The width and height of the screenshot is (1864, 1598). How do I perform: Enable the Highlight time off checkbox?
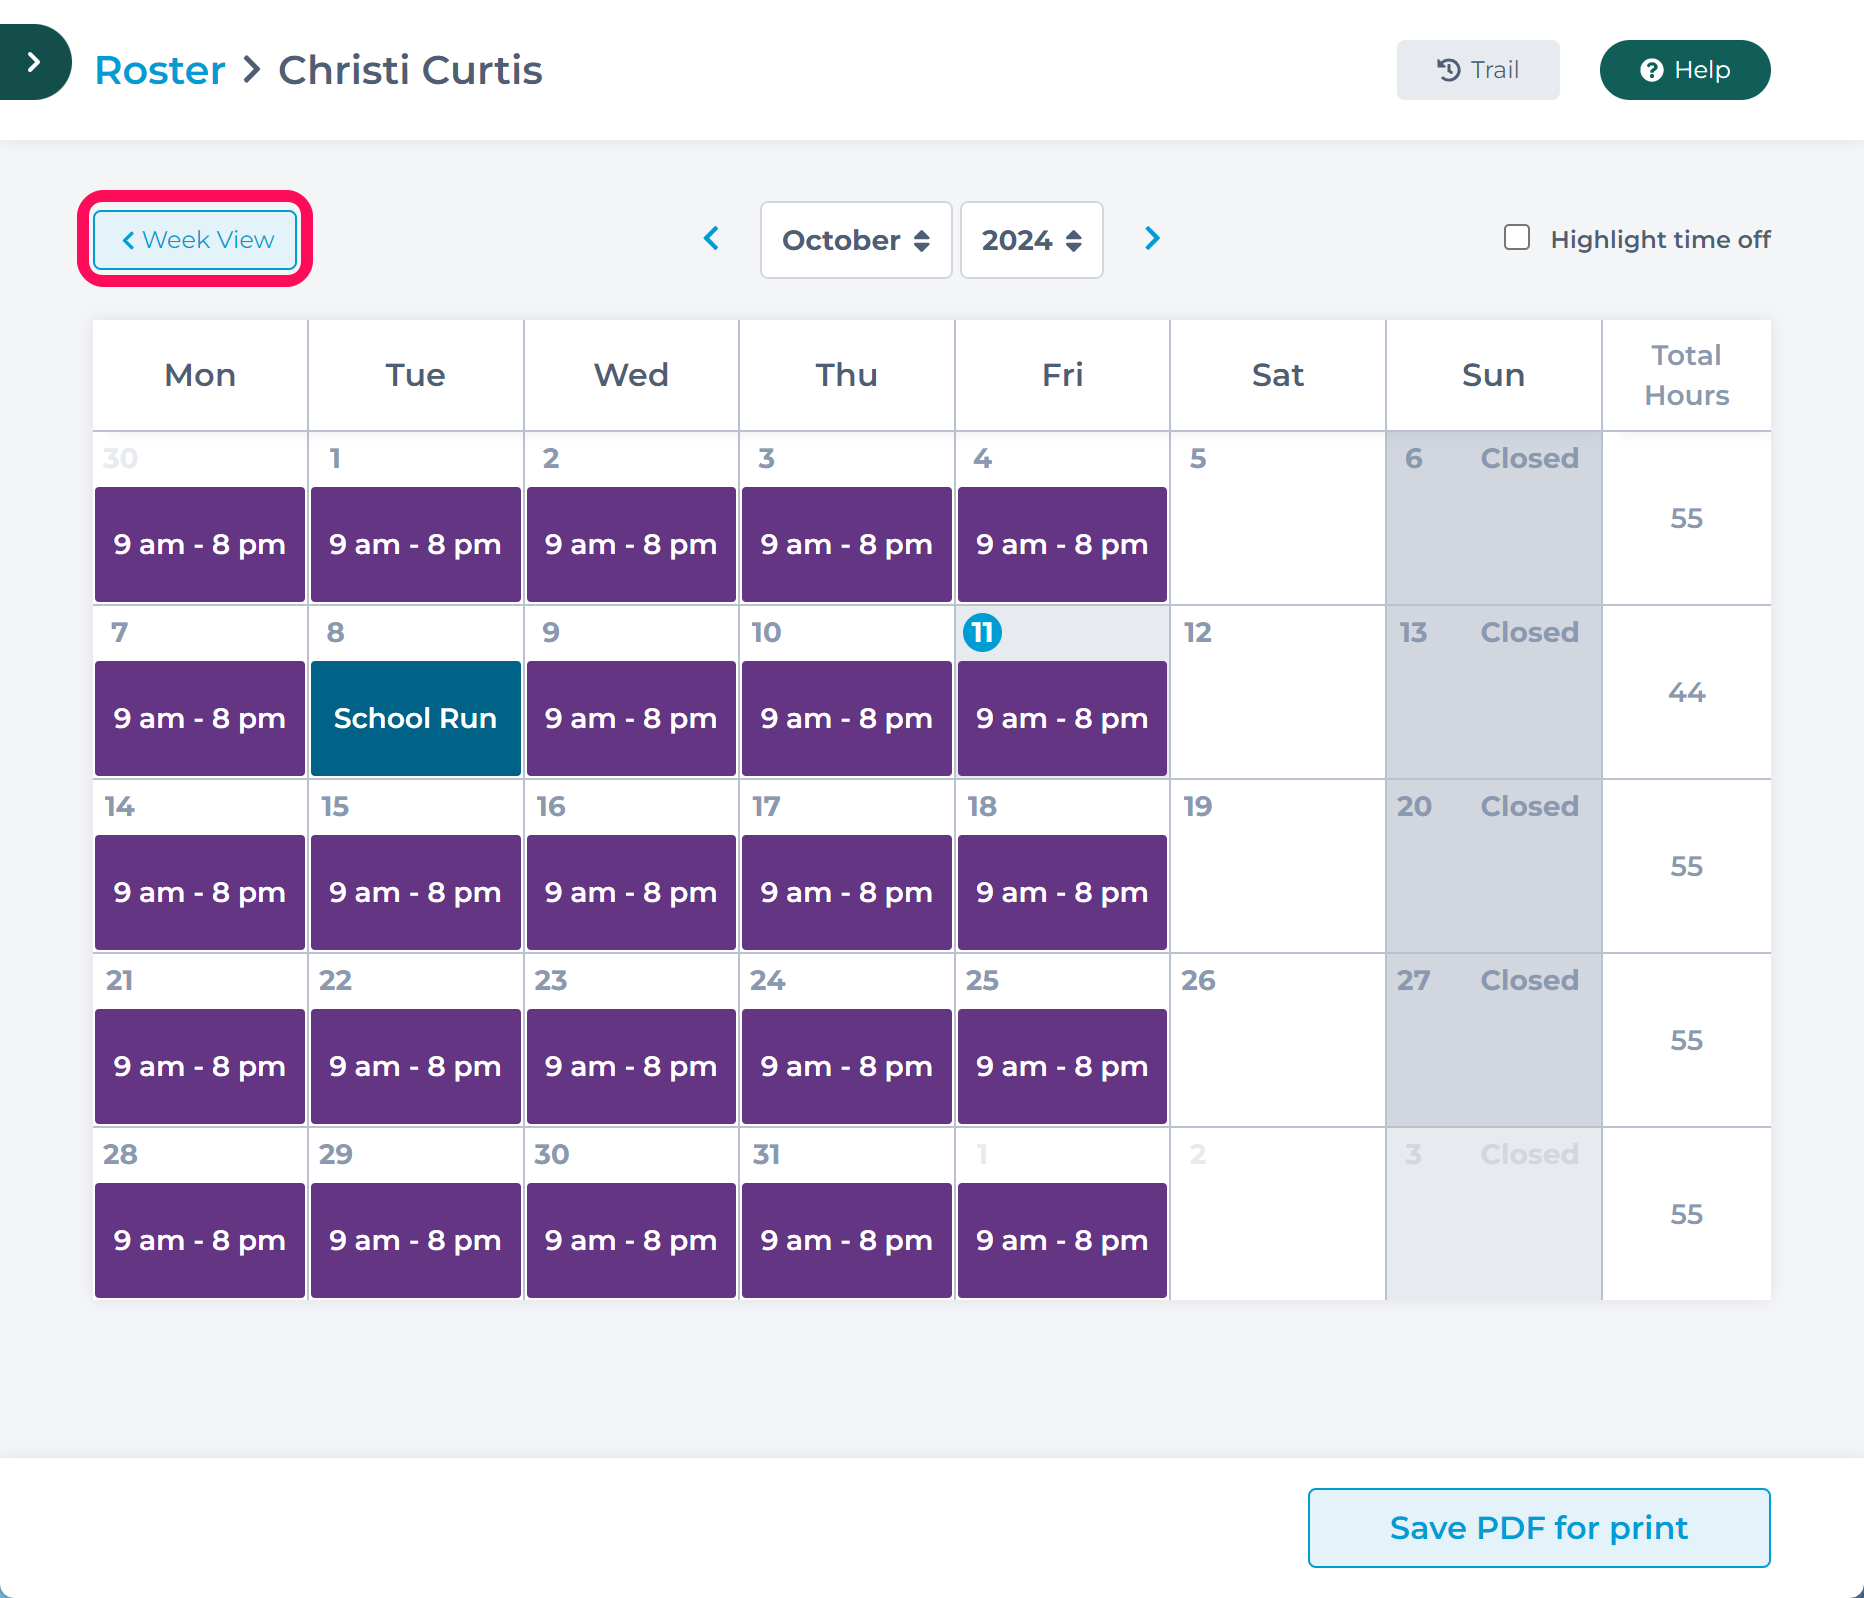coord(1517,238)
